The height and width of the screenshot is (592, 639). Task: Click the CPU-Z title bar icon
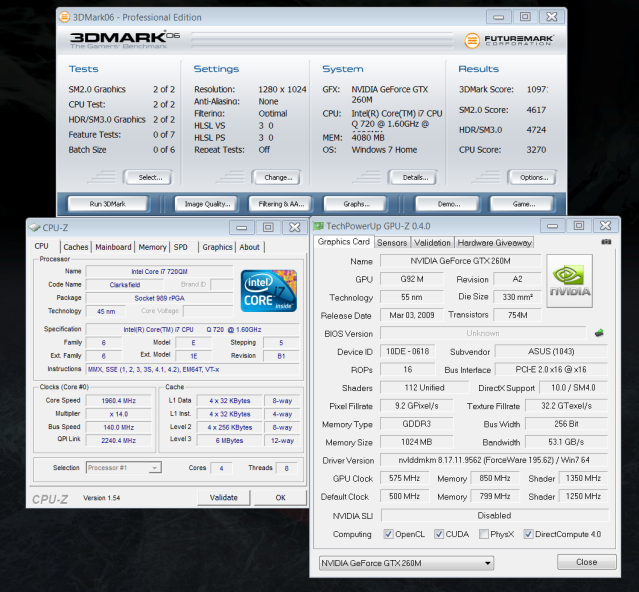34,227
